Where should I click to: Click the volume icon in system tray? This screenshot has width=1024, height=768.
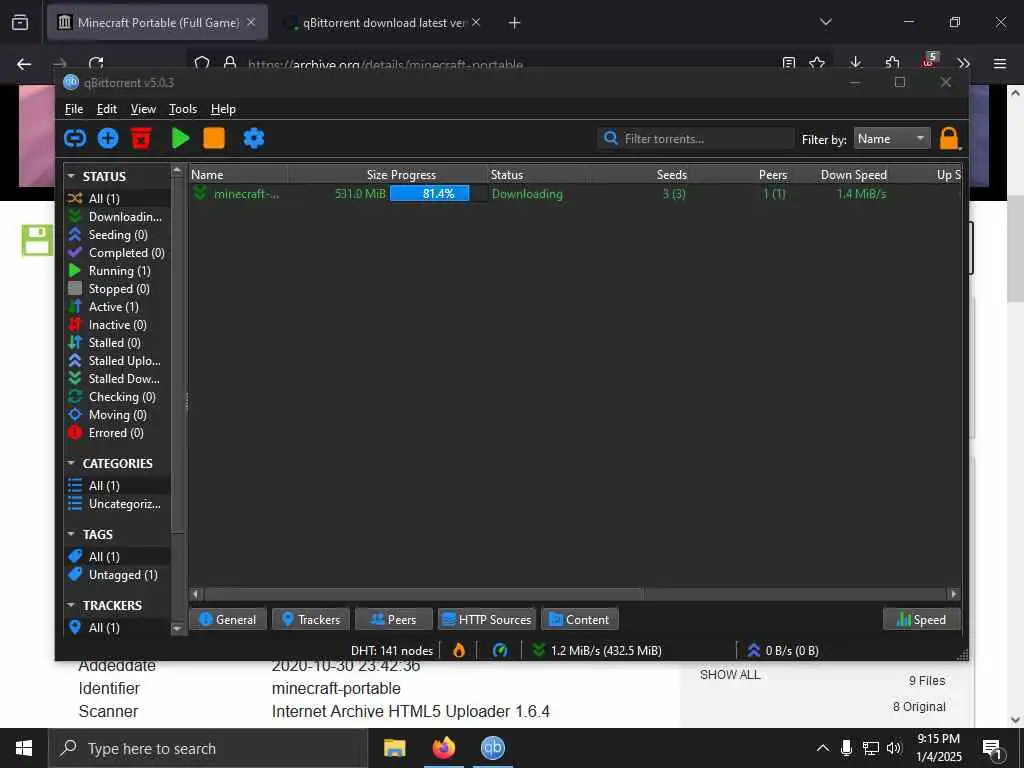894,748
